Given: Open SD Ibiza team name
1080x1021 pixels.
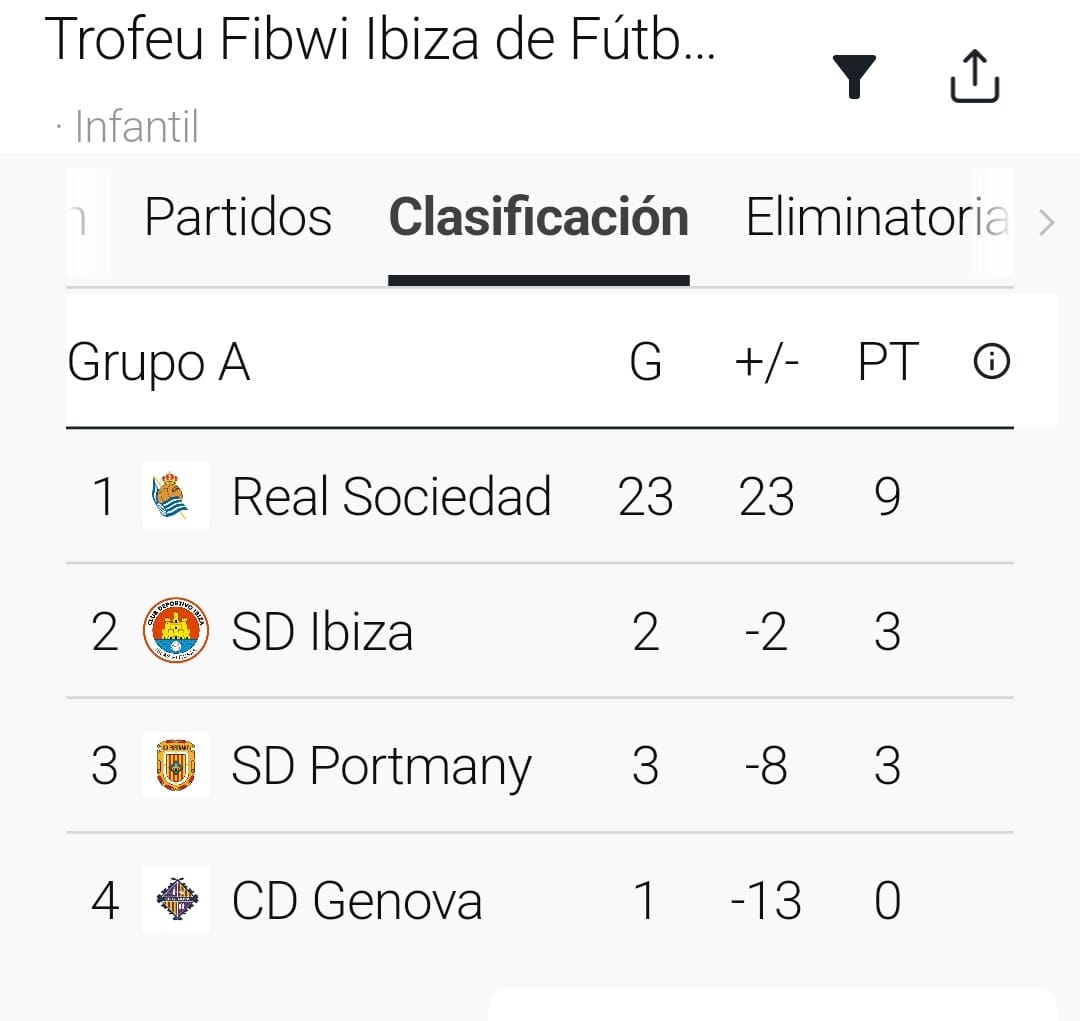Looking at the screenshot, I should [322, 632].
